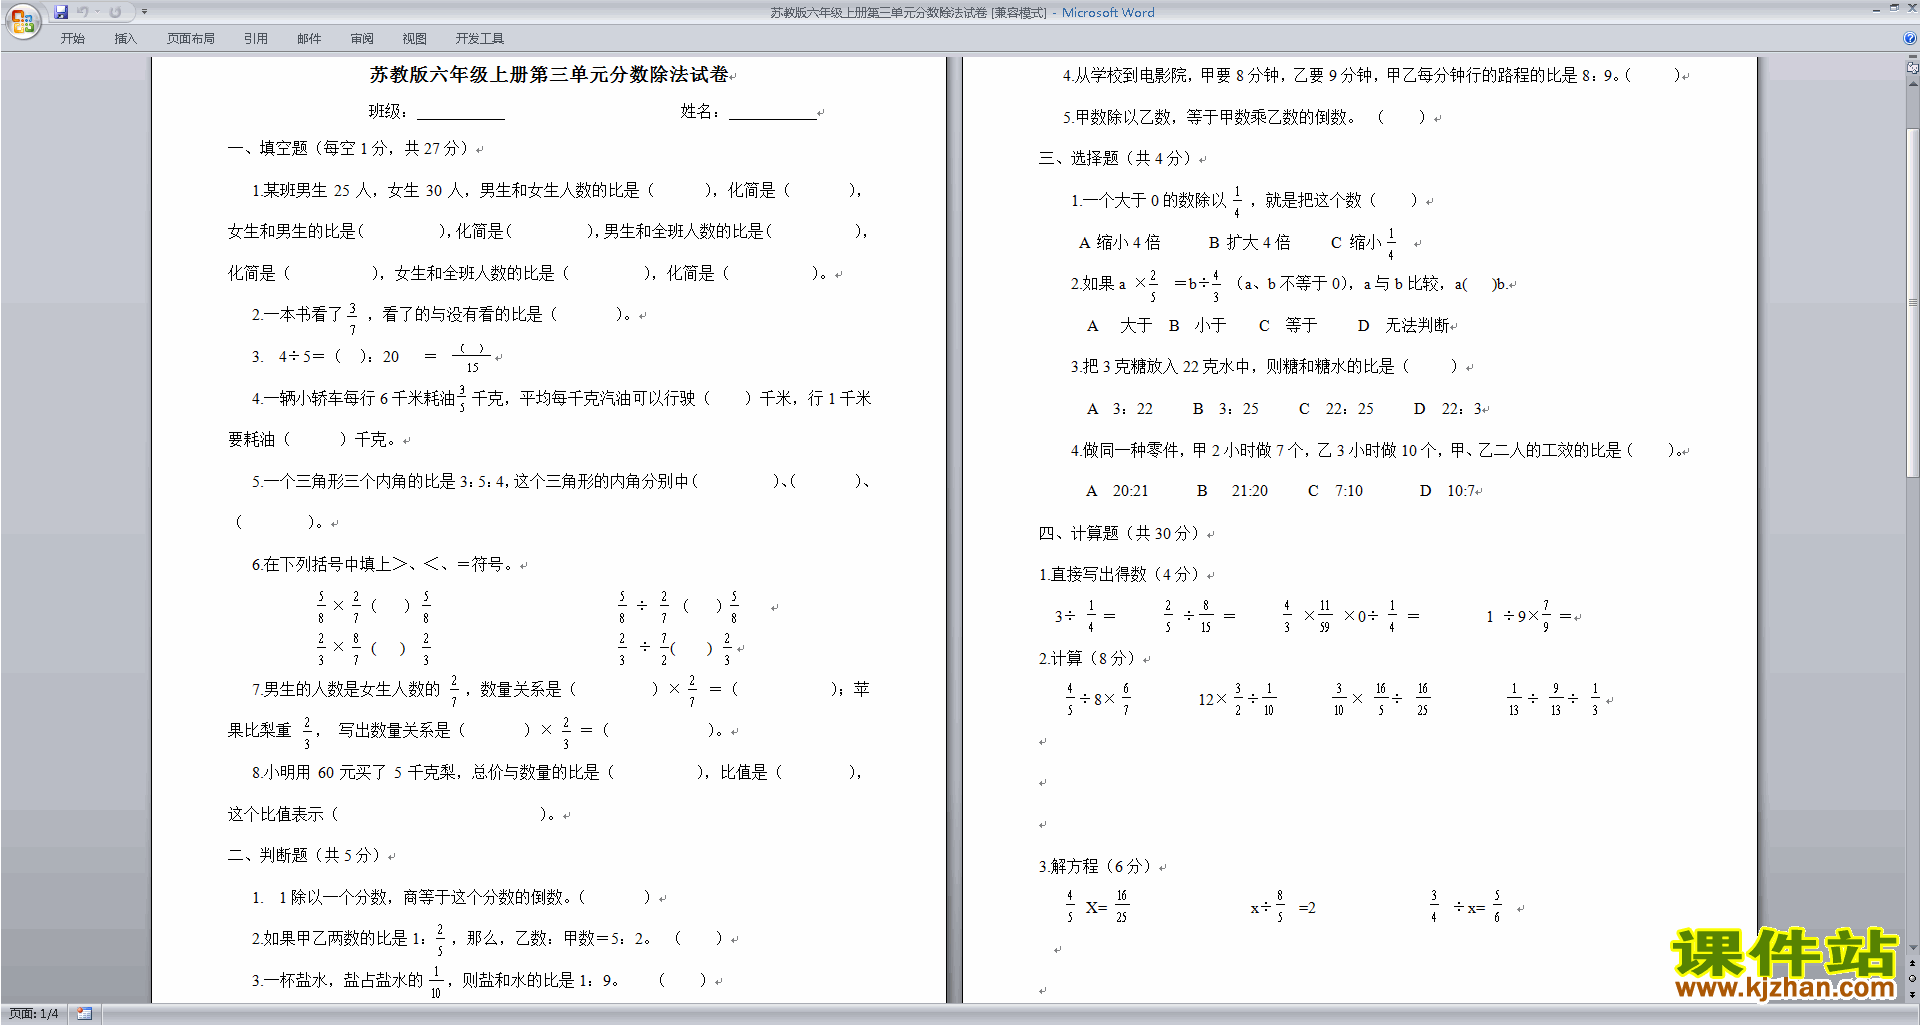
Task: Open the Undo history dropdown arrow
Action: pyautogui.click(x=98, y=12)
